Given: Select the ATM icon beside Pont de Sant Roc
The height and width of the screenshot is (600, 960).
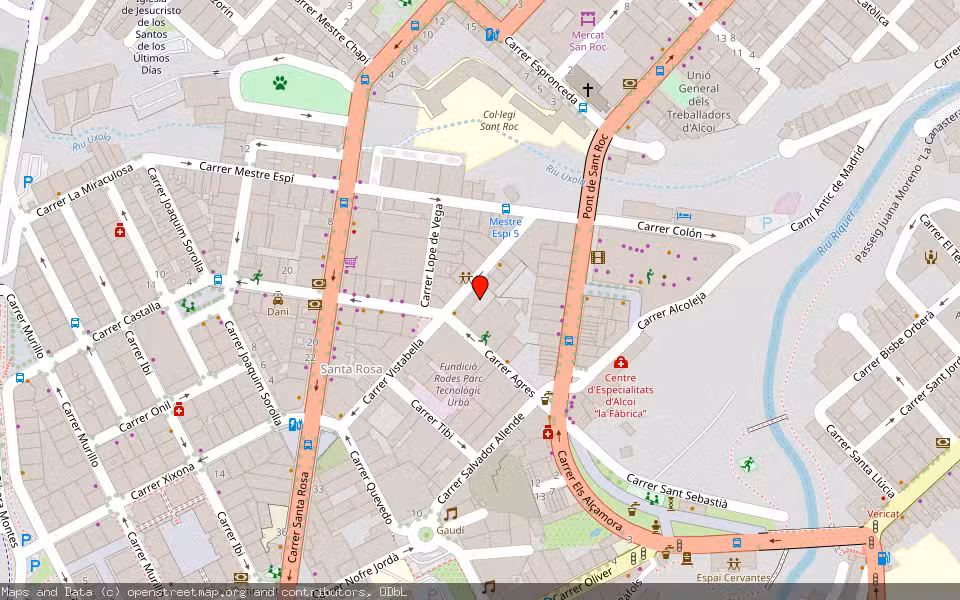Looking at the screenshot, I should 630,83.
